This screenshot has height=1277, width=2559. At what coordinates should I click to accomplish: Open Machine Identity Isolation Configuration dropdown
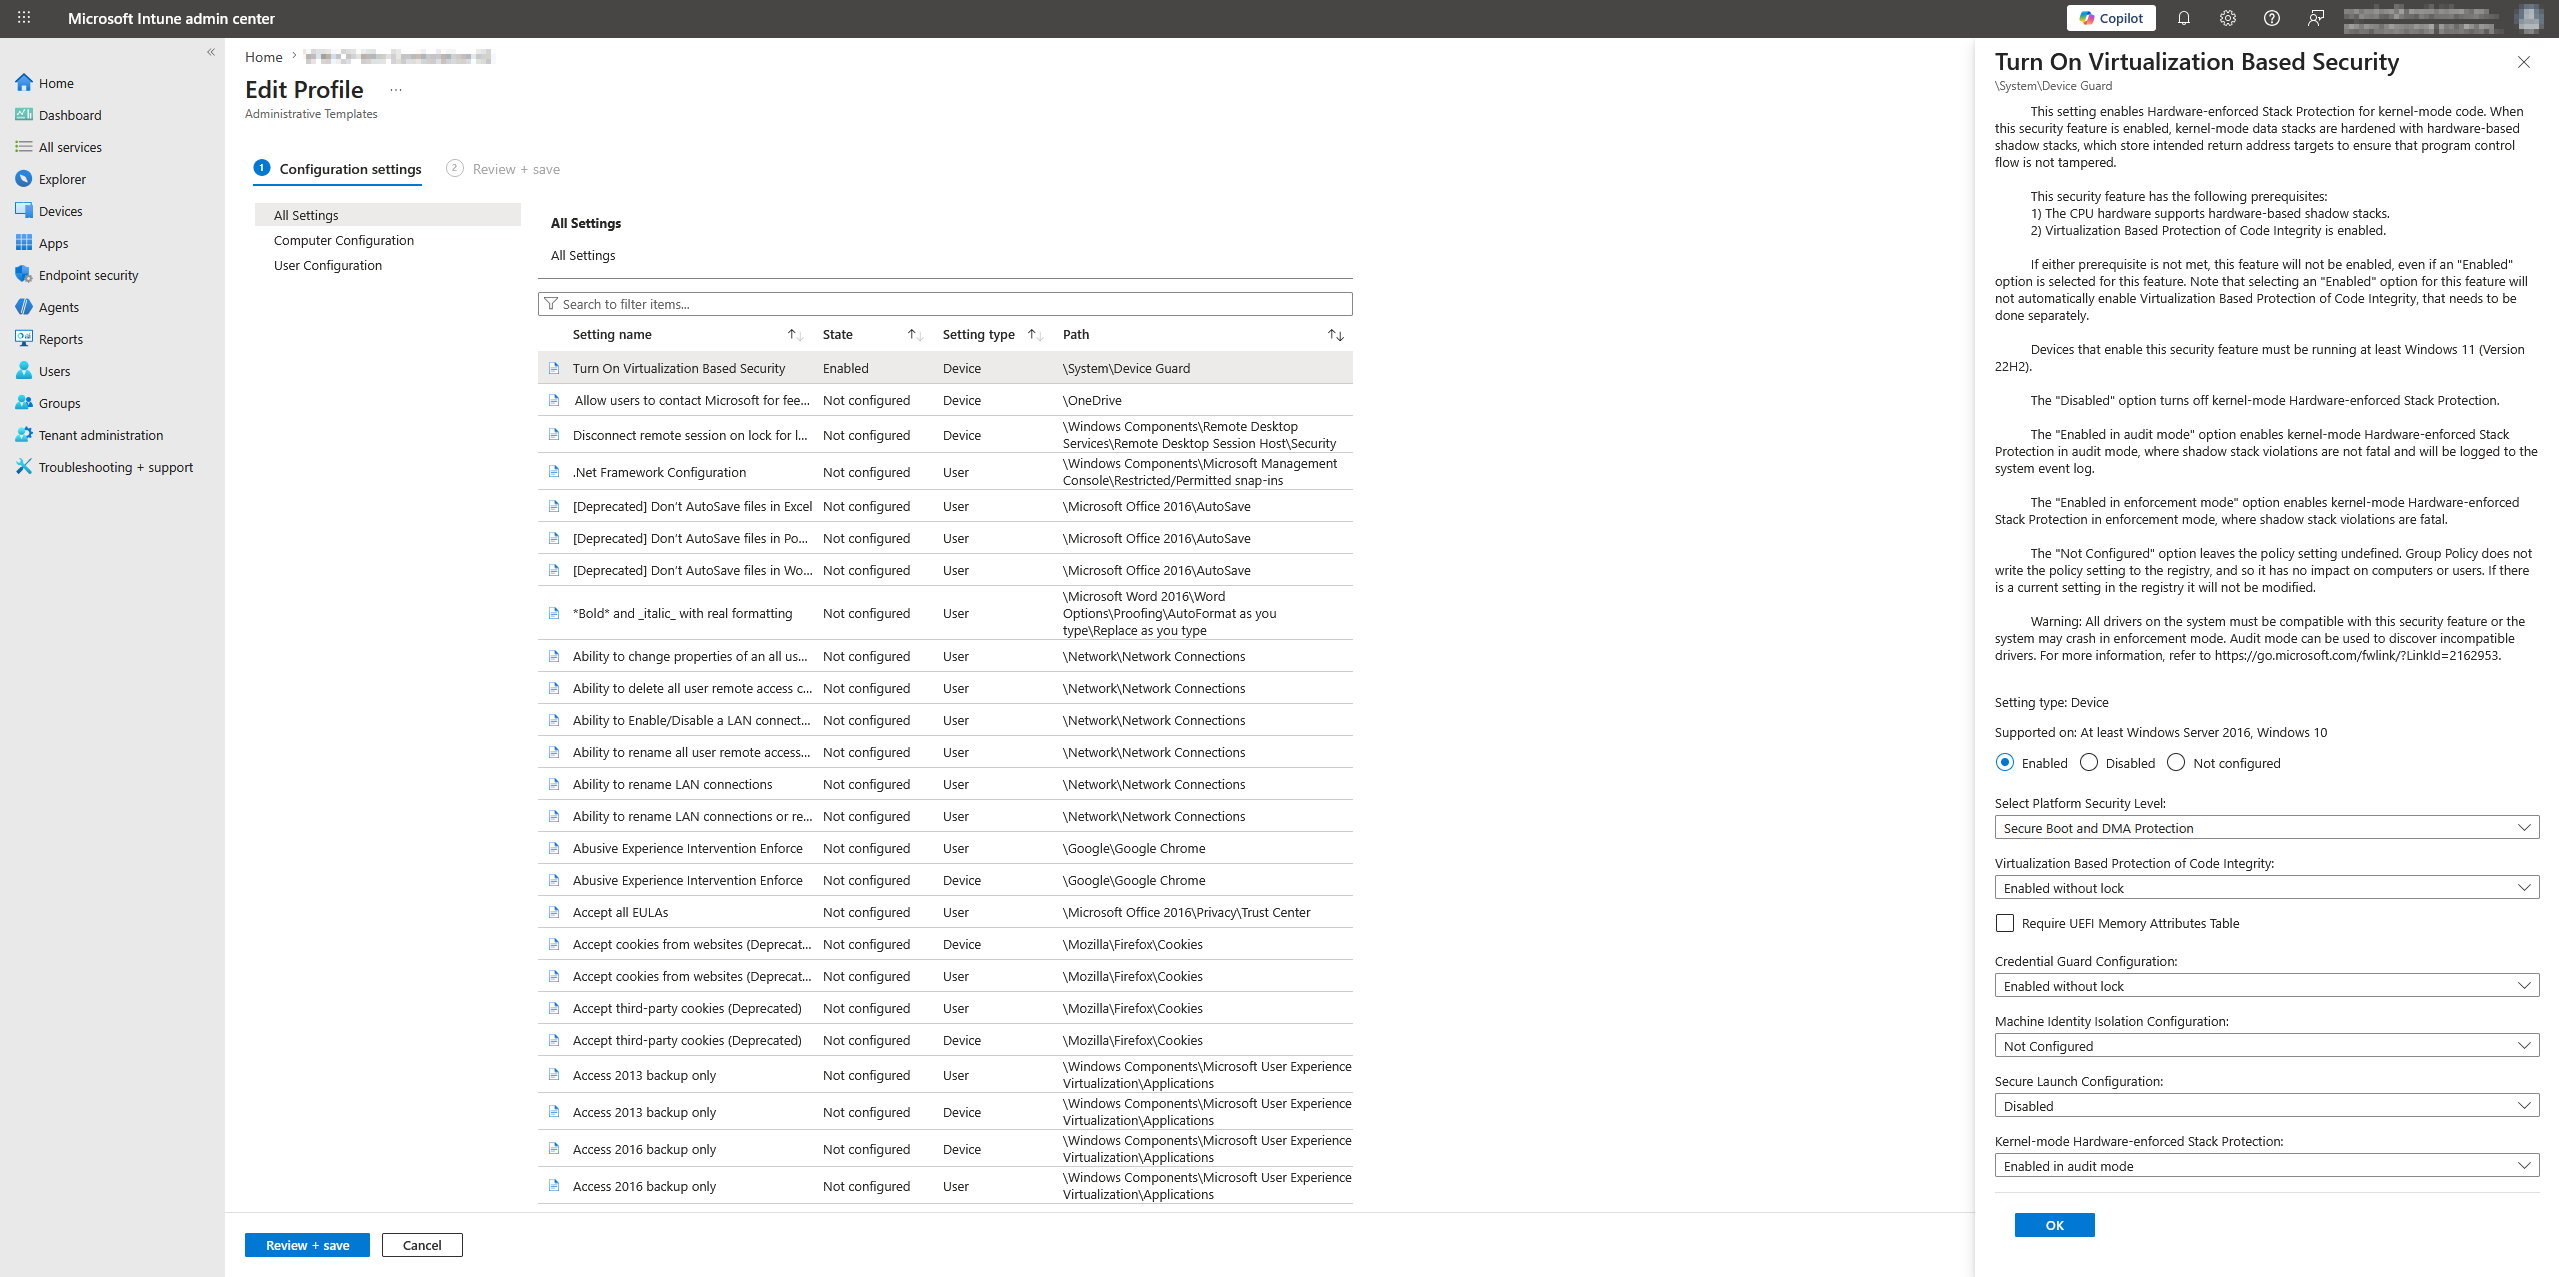(x=2267, y=1046)
